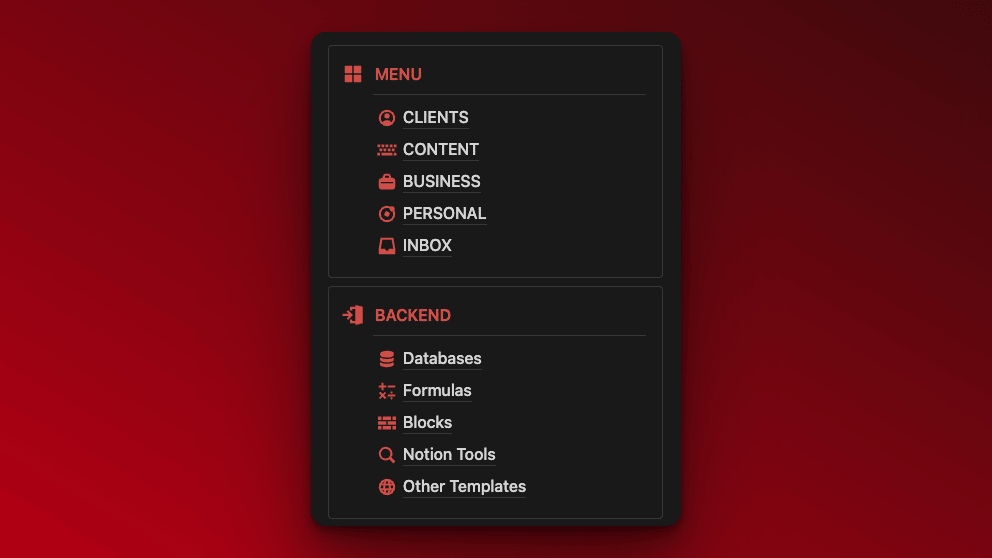The image size is (992, 558).
Task: Open the CONTENT page link
Action: (440, 150)
